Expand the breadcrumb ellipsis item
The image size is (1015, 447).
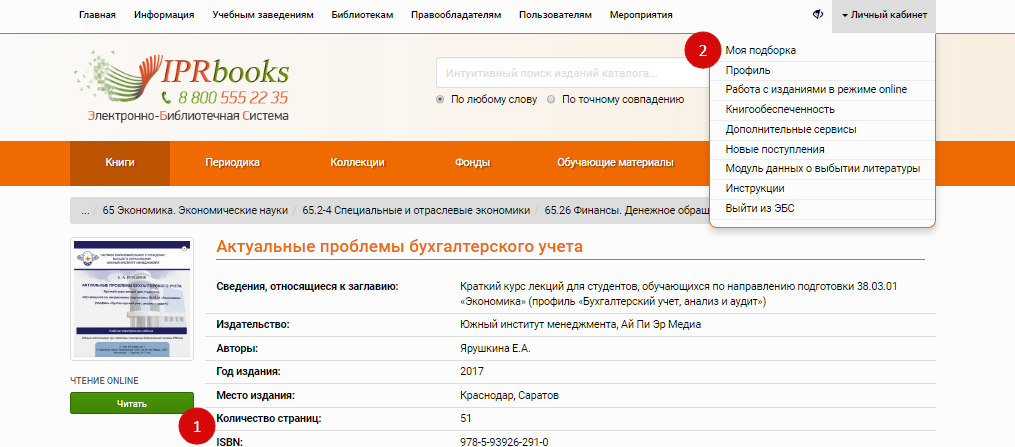[85, 211]
